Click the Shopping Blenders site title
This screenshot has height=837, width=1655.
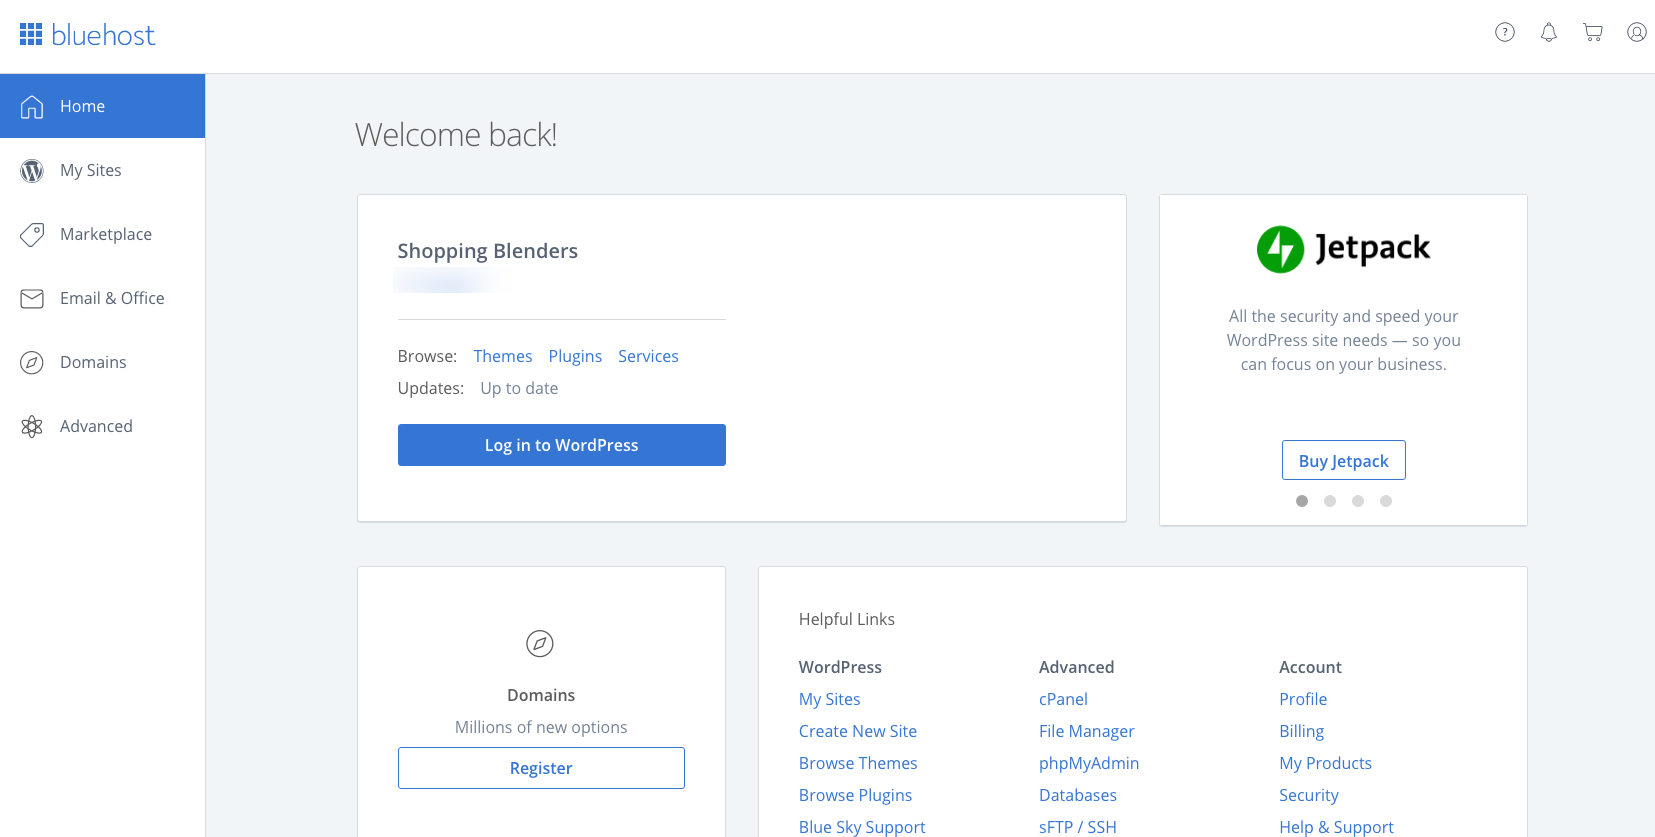pos(488,251)
